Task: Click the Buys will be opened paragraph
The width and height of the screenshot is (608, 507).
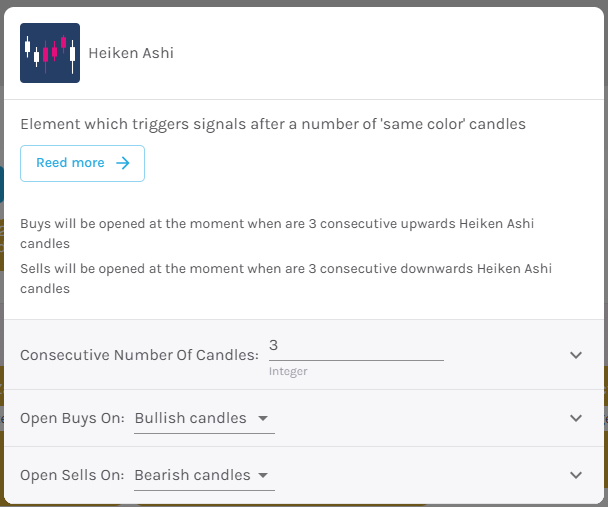Action: pos(277,234)
